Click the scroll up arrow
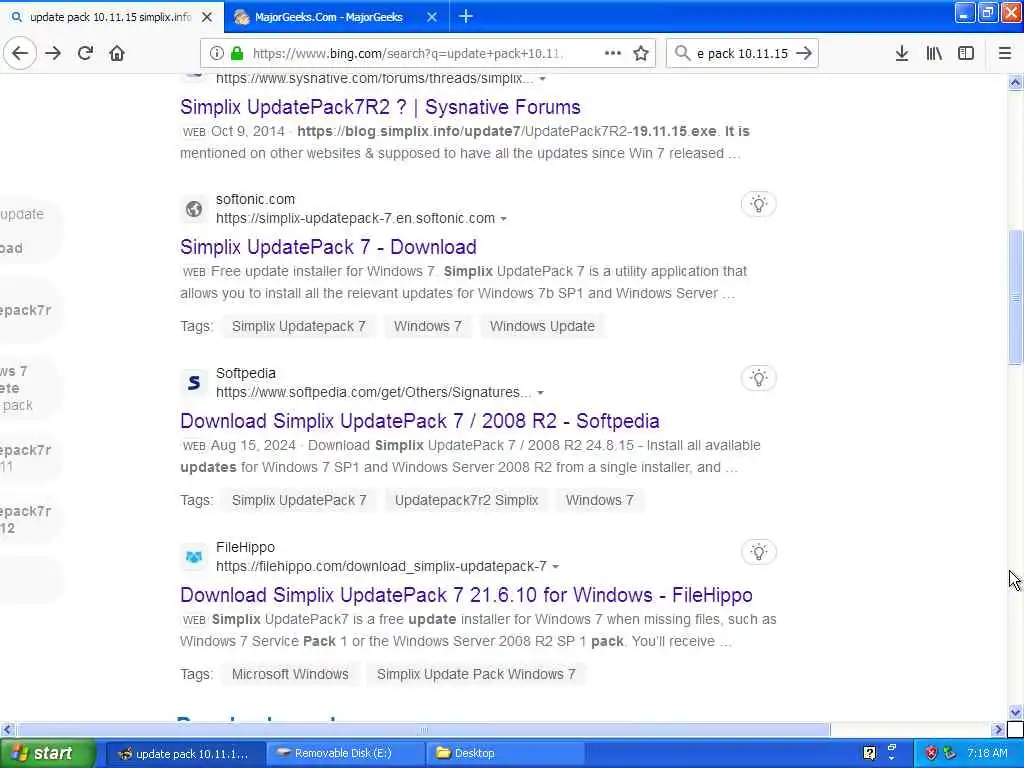The image size is (1024, 768). (x=1015, y=82)
